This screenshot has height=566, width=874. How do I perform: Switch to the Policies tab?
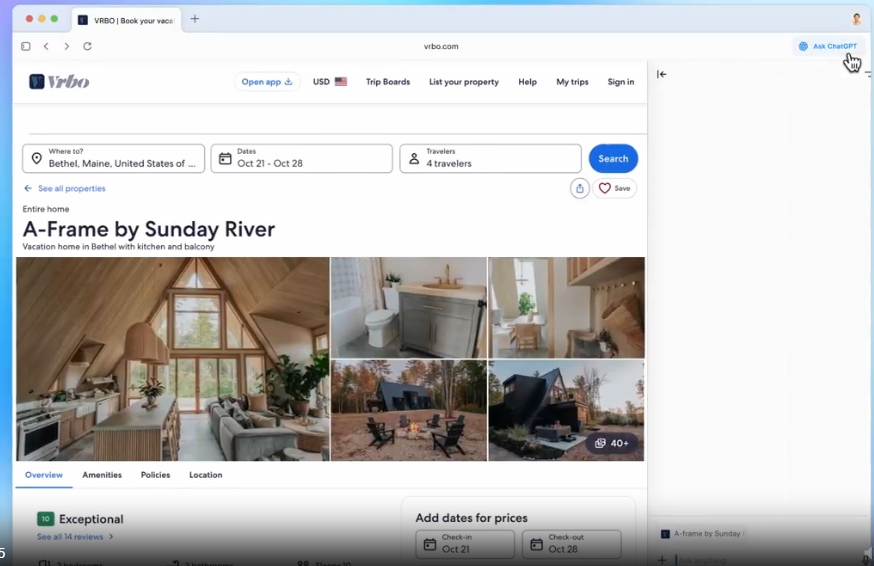coord(155,475)
